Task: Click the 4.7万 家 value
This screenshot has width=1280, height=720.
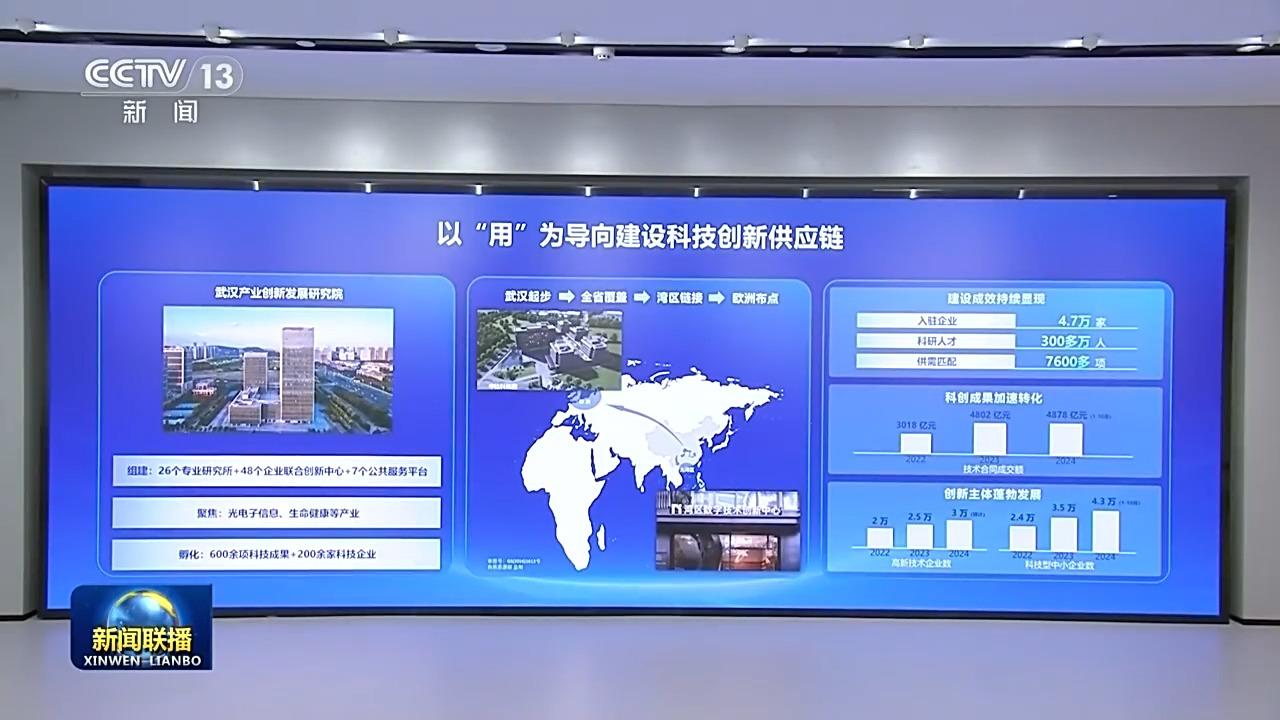Action: click(x=1080, y=321)
